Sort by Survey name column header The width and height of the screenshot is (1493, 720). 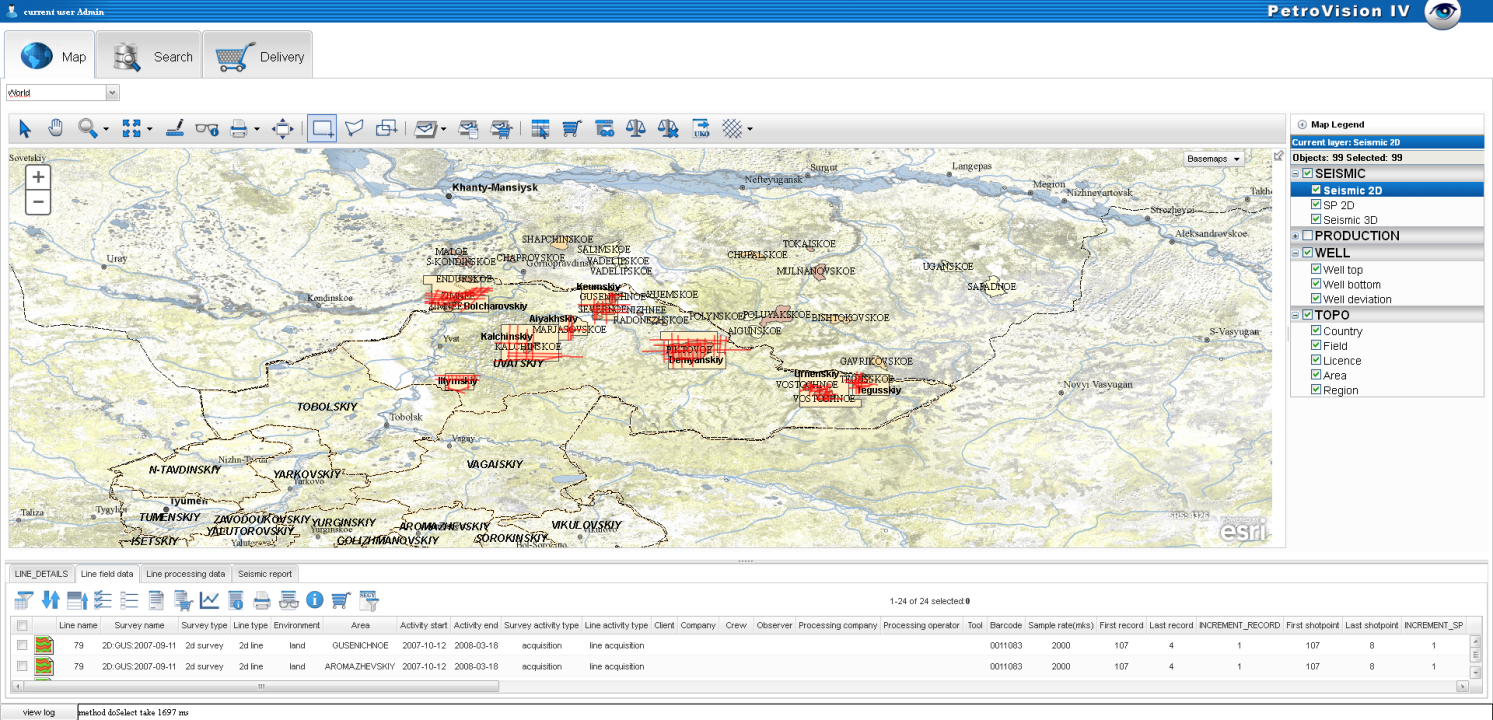[x=138, y=625]
